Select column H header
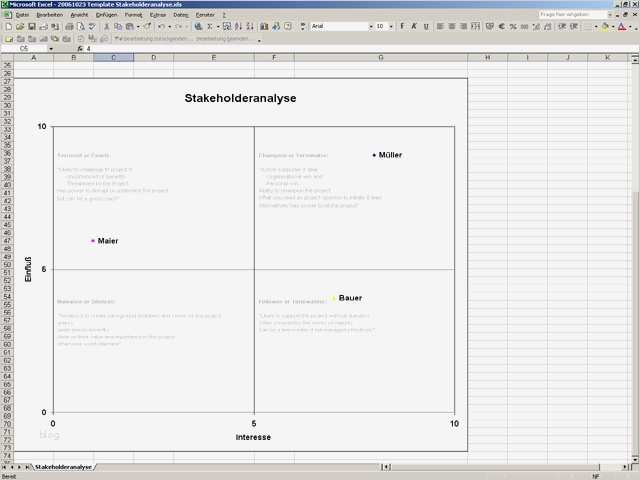 click(x=487, y=58)
